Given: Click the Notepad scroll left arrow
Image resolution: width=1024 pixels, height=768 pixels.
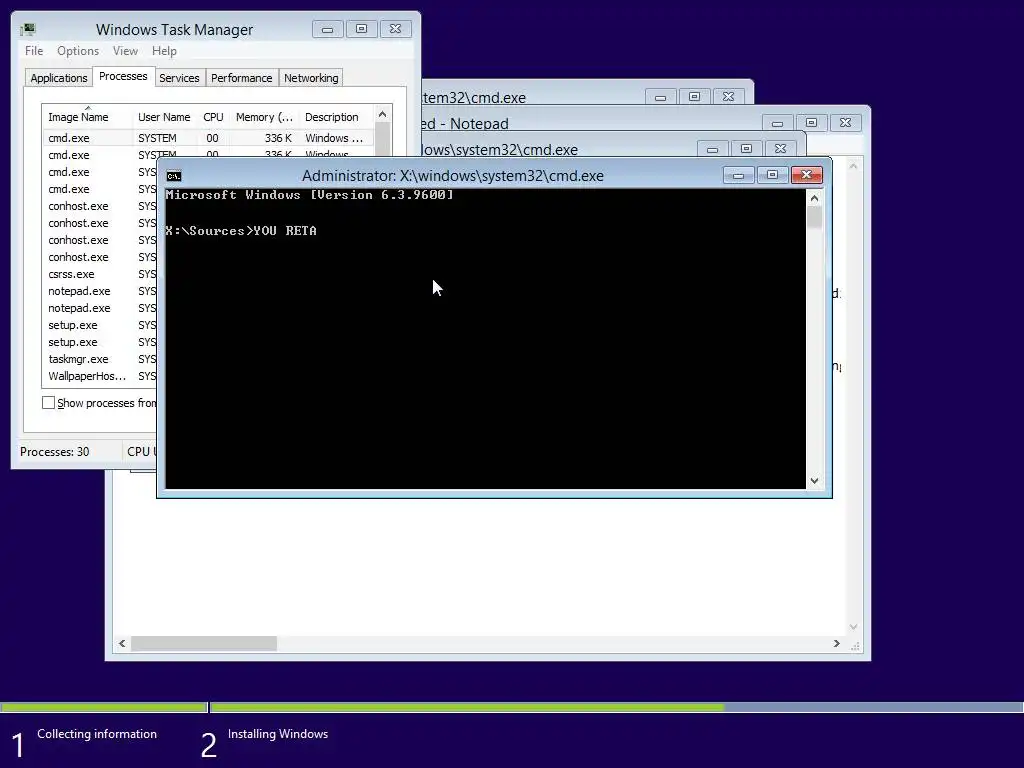Looking at the screenshot, I should tap(122, 643).
